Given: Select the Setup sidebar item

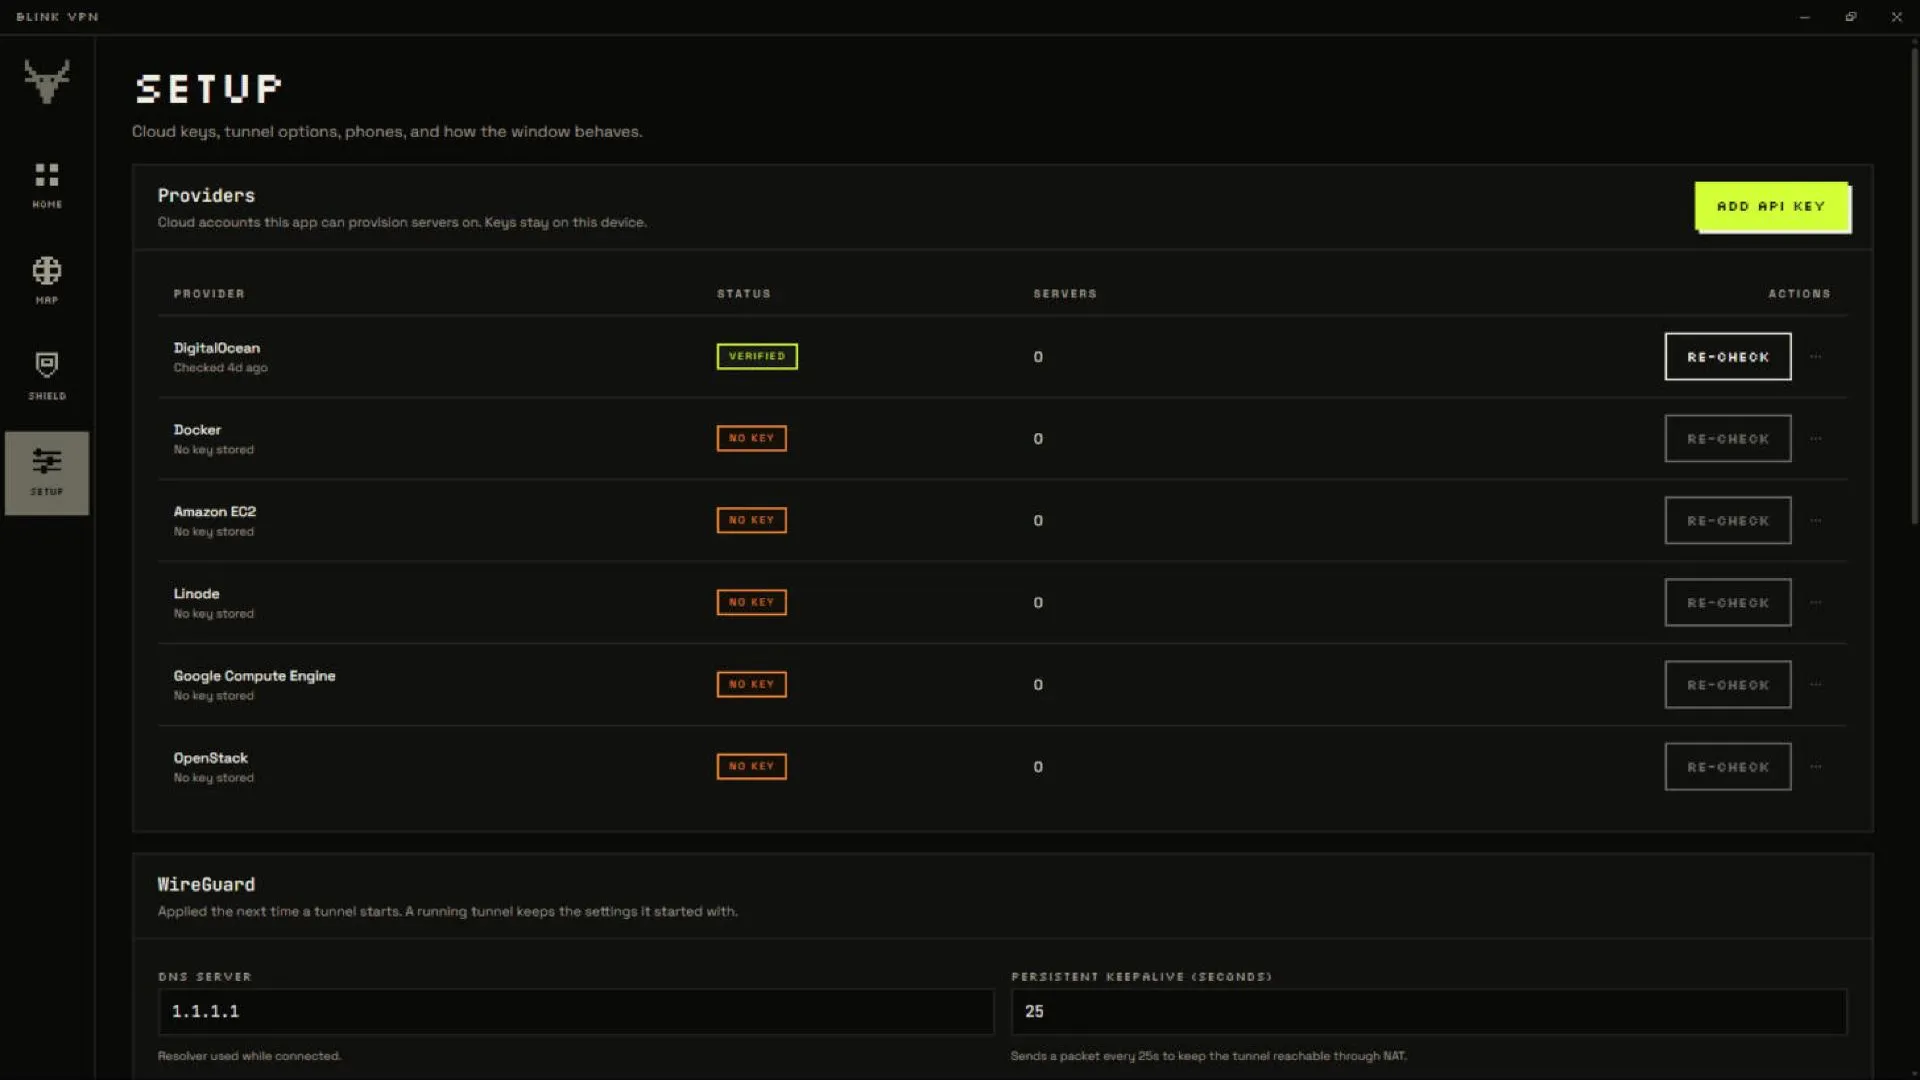Looking at the screenshot, I should [x=47, y=473].
